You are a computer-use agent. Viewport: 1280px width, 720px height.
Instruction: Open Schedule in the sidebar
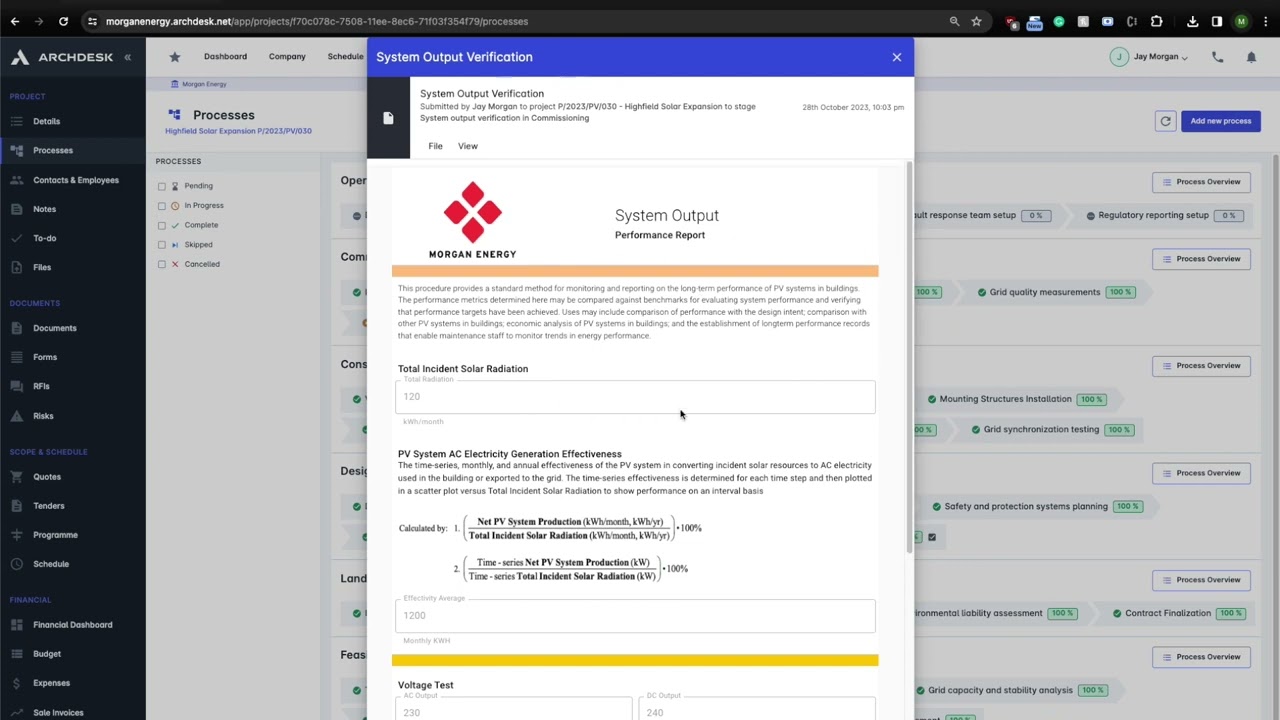[50, 564]
